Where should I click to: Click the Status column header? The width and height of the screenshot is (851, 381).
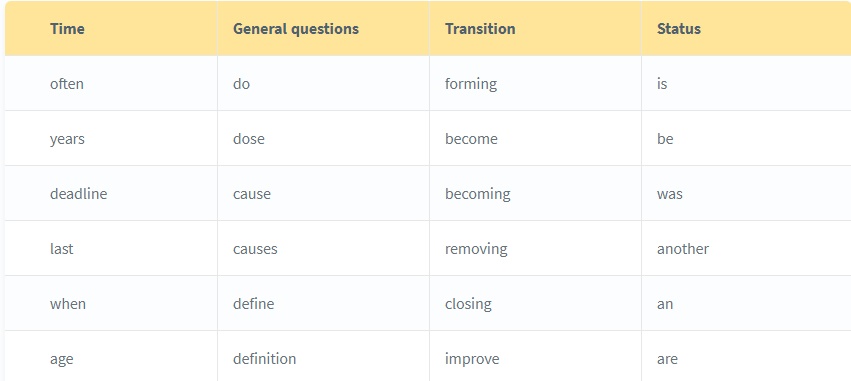tap(746, 28)
